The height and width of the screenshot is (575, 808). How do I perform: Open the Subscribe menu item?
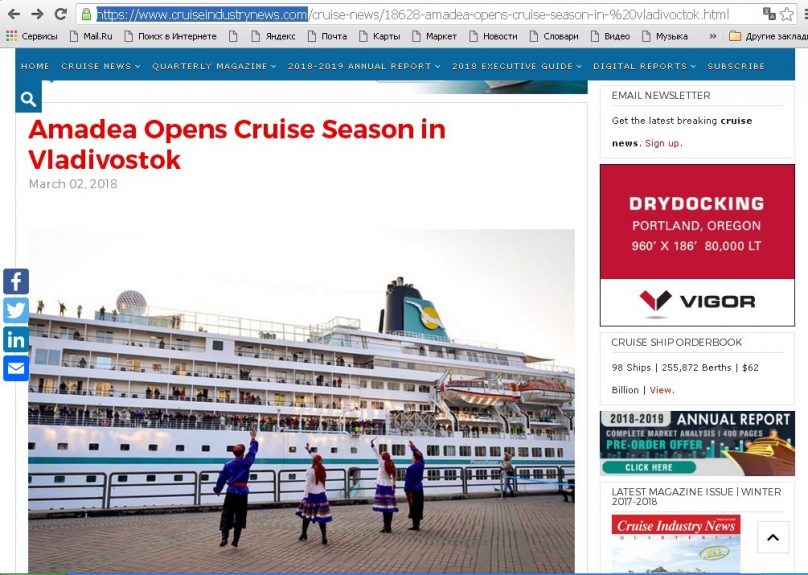point(736,66)
